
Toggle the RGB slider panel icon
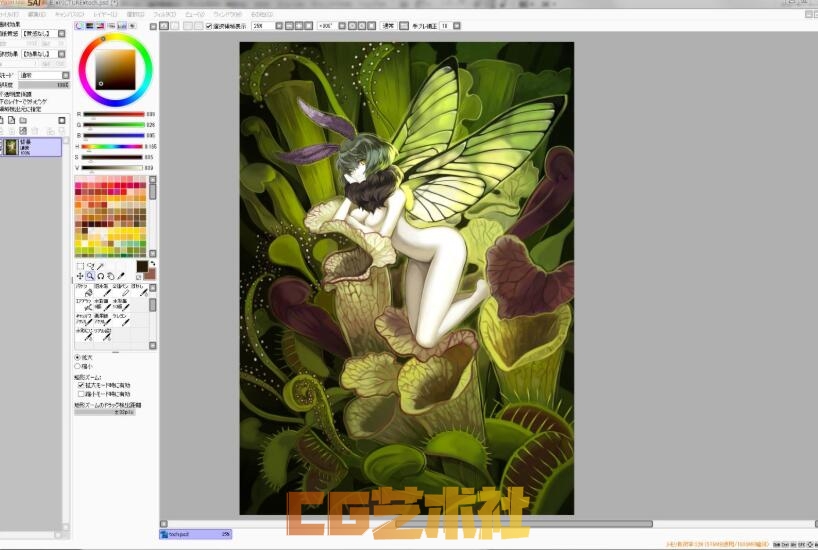tap(90, 26)
